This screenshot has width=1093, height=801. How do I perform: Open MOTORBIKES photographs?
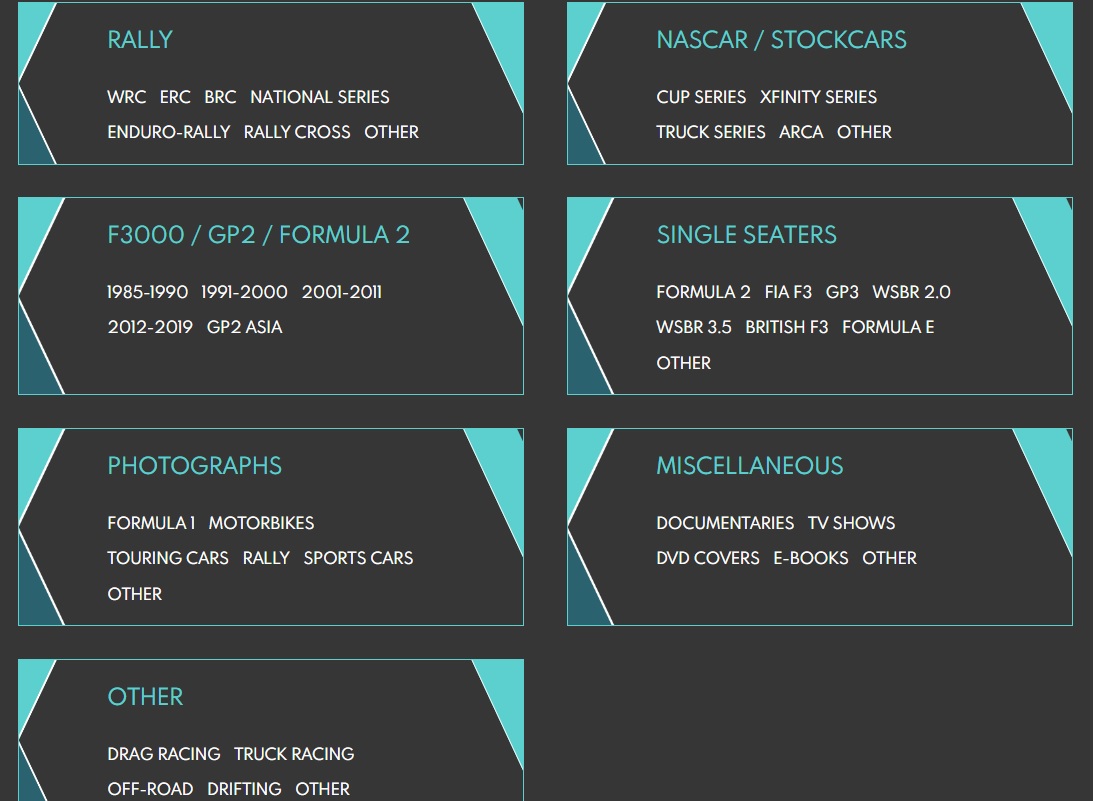pos(261,523)
